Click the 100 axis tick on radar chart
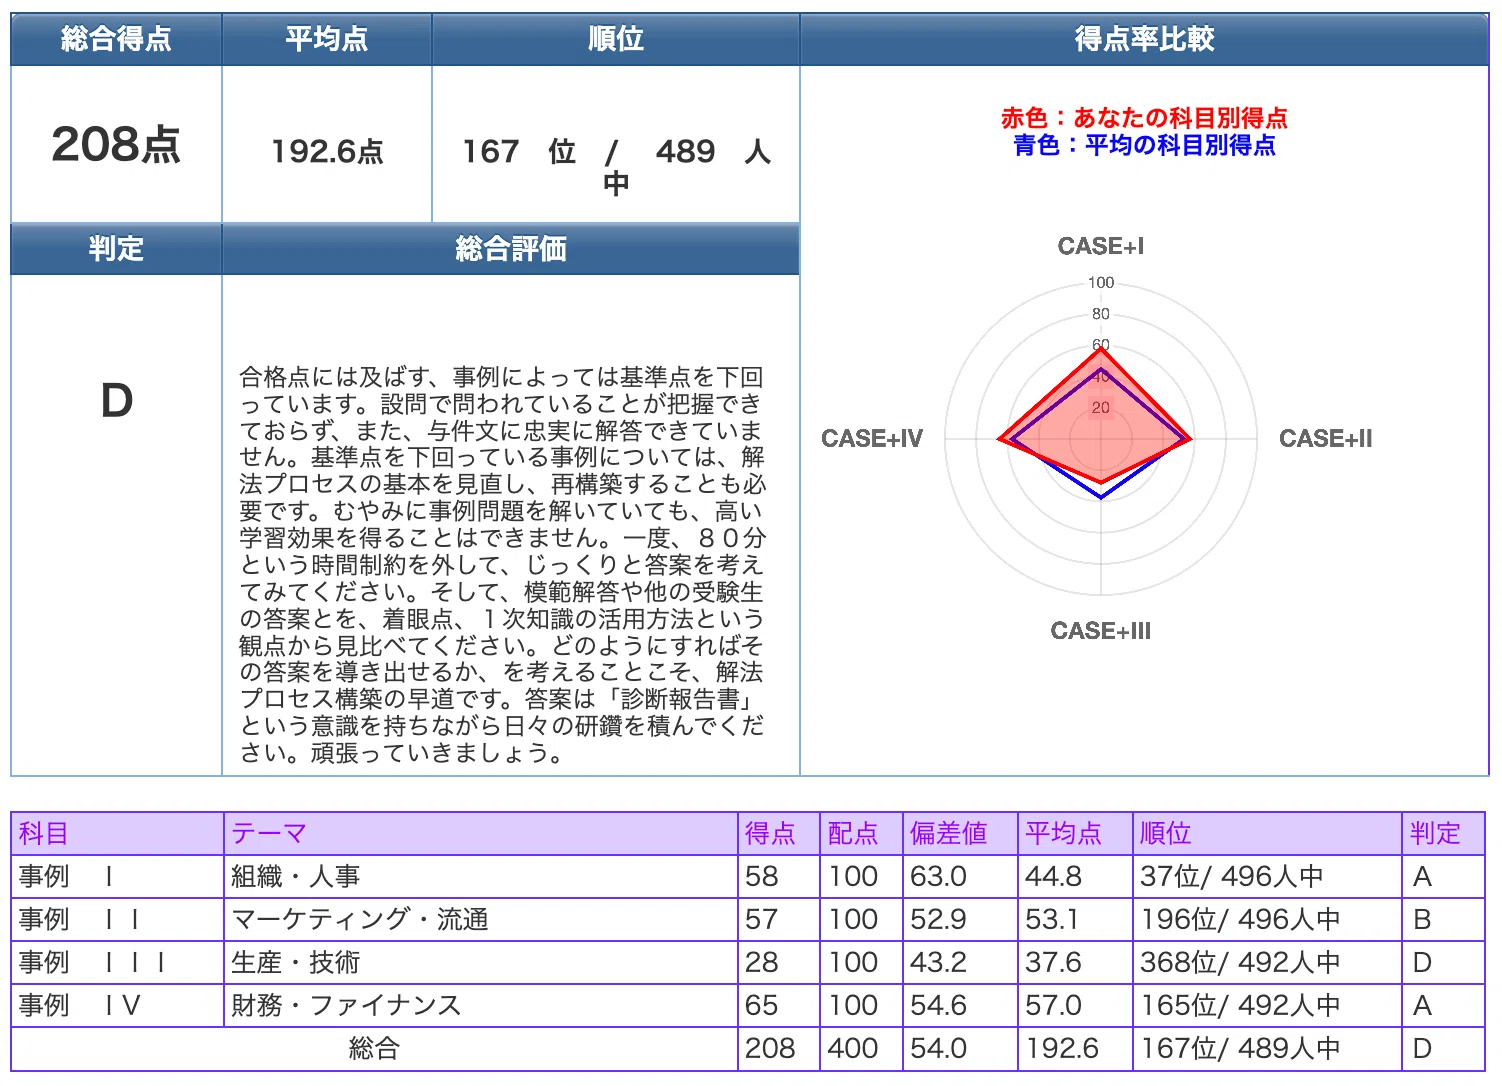 pos(1101,283)
